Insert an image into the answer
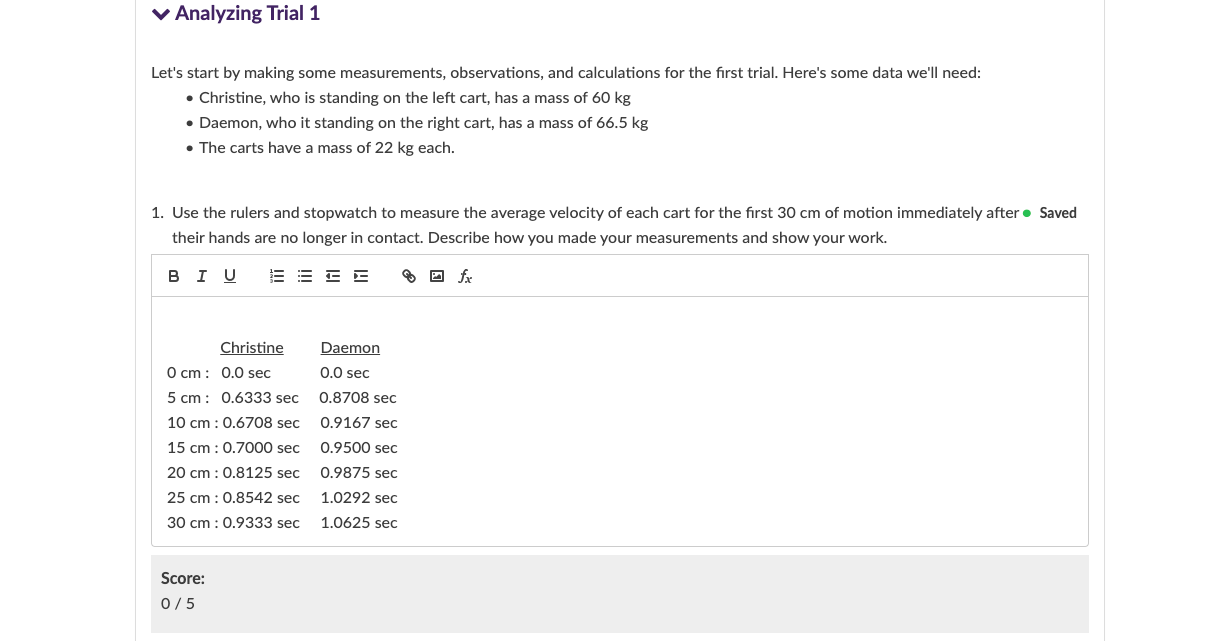 [437, 276]
